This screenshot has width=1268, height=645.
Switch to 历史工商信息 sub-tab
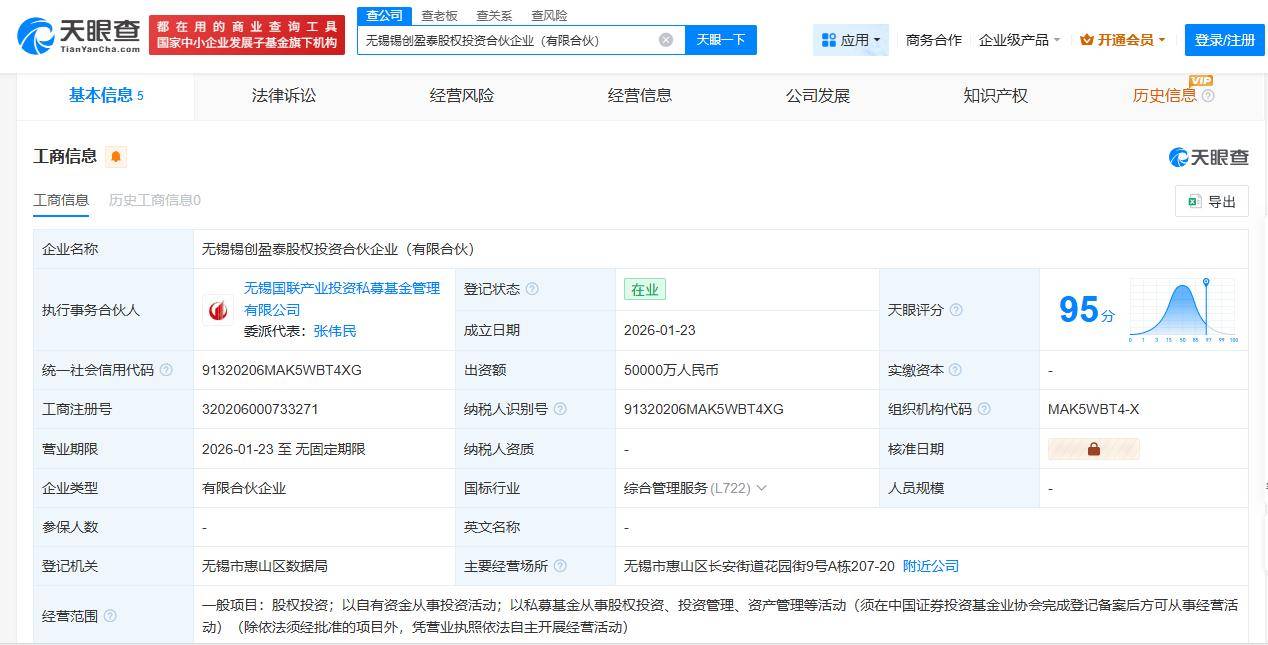click(x=155, y=200)
